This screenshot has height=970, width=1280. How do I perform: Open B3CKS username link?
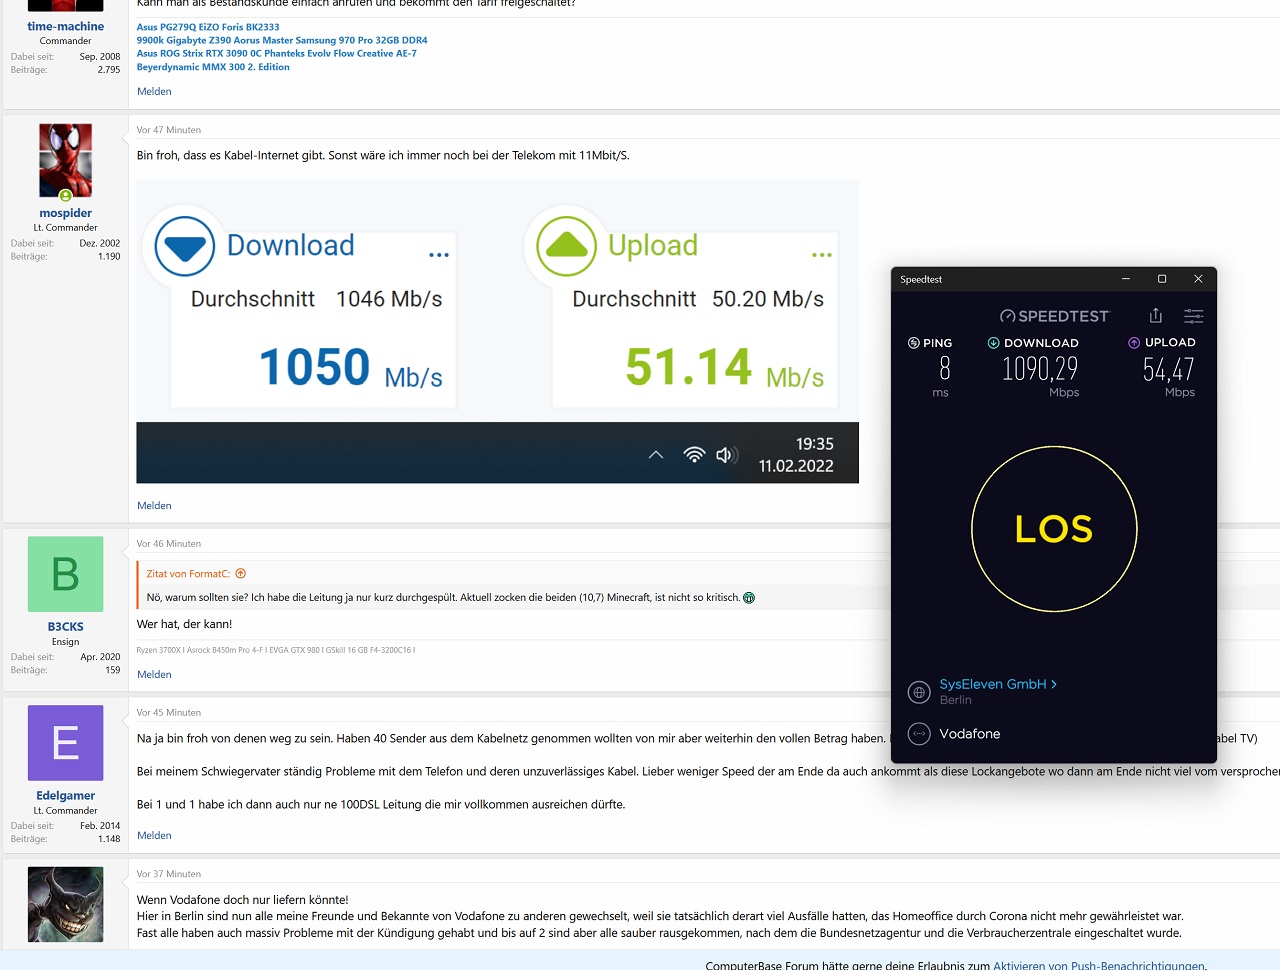click(65, 627)
